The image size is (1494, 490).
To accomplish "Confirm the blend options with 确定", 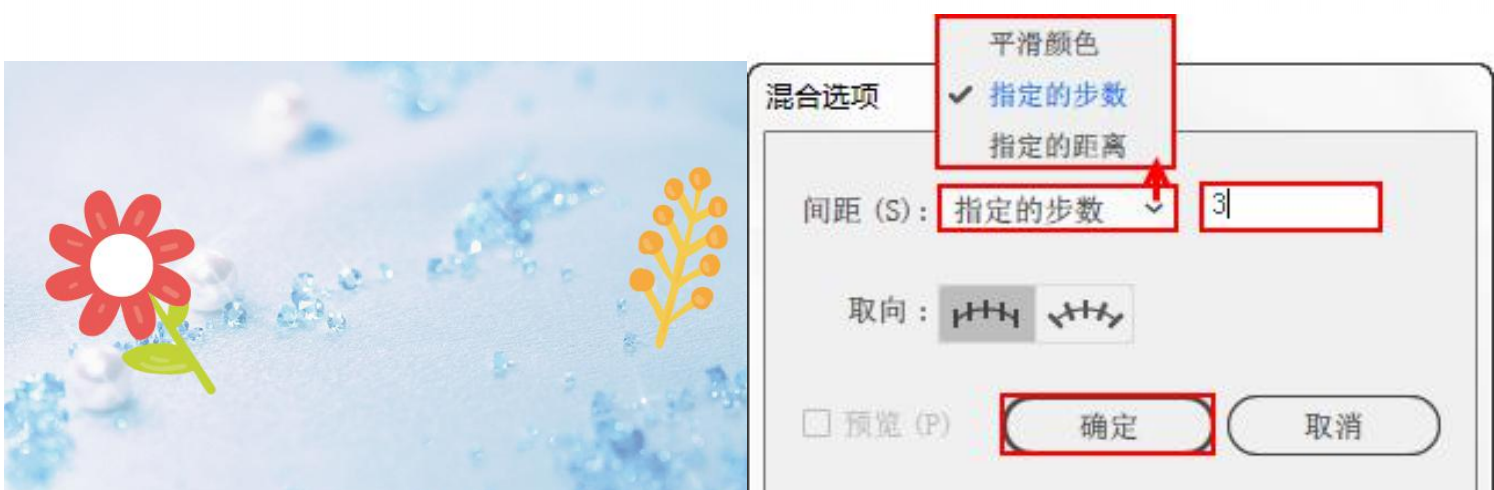I will pyautogui.click(x=1109, y=425).
